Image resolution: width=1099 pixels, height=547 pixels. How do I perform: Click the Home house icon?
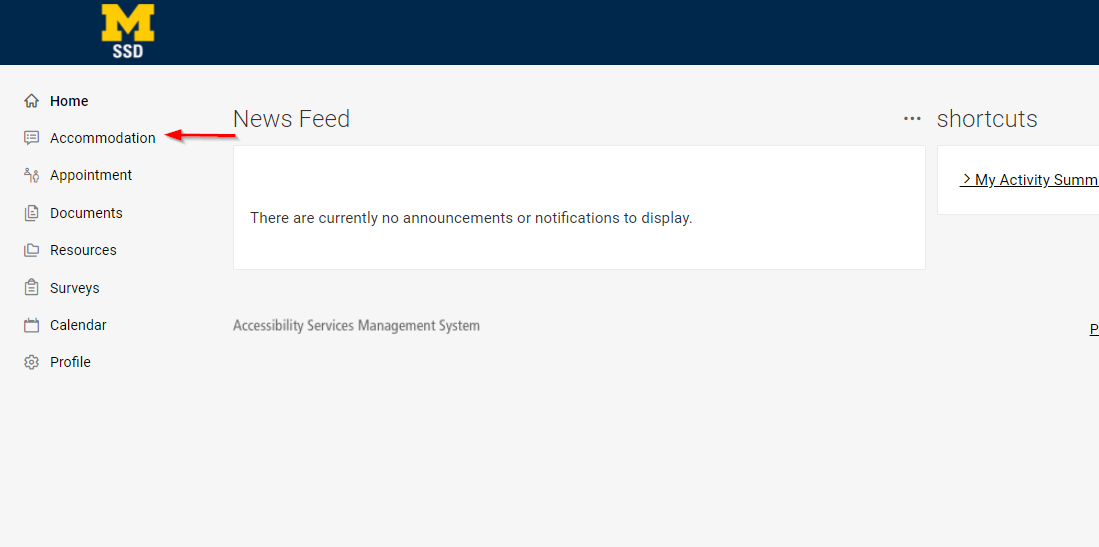tap(32, 101)
